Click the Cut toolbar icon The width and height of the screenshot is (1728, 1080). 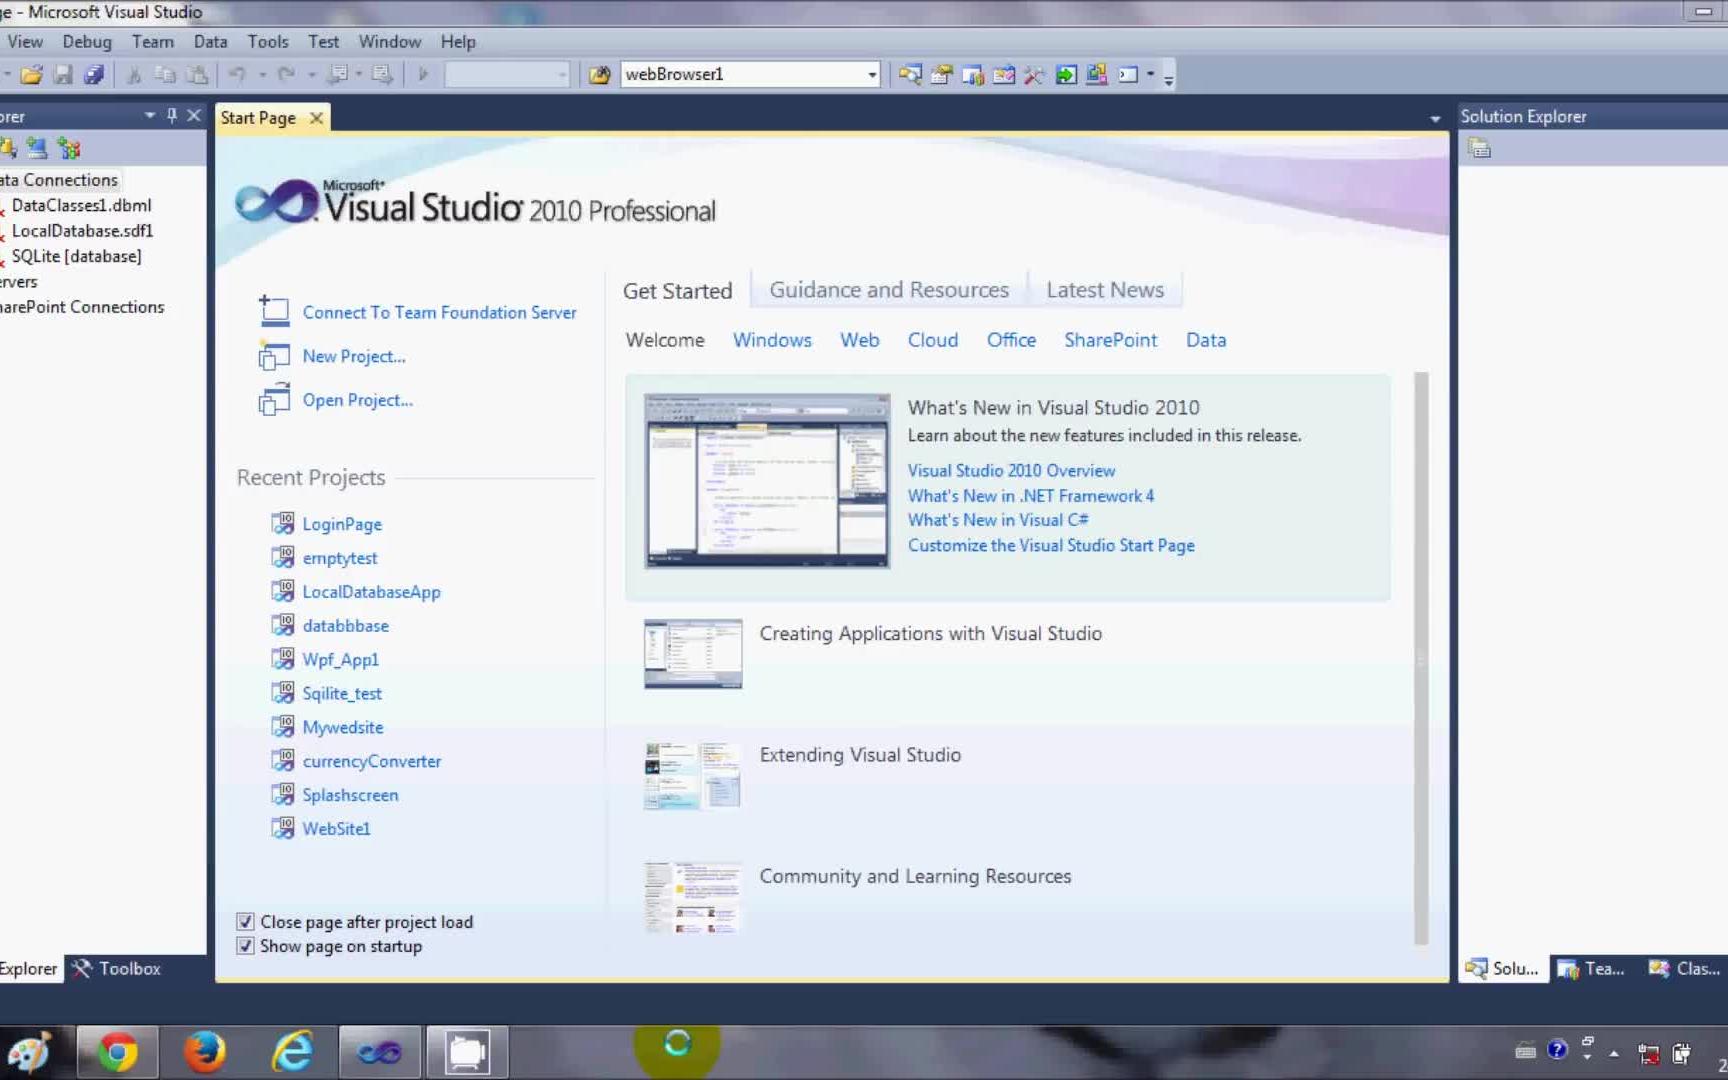(x=134, y=74)
